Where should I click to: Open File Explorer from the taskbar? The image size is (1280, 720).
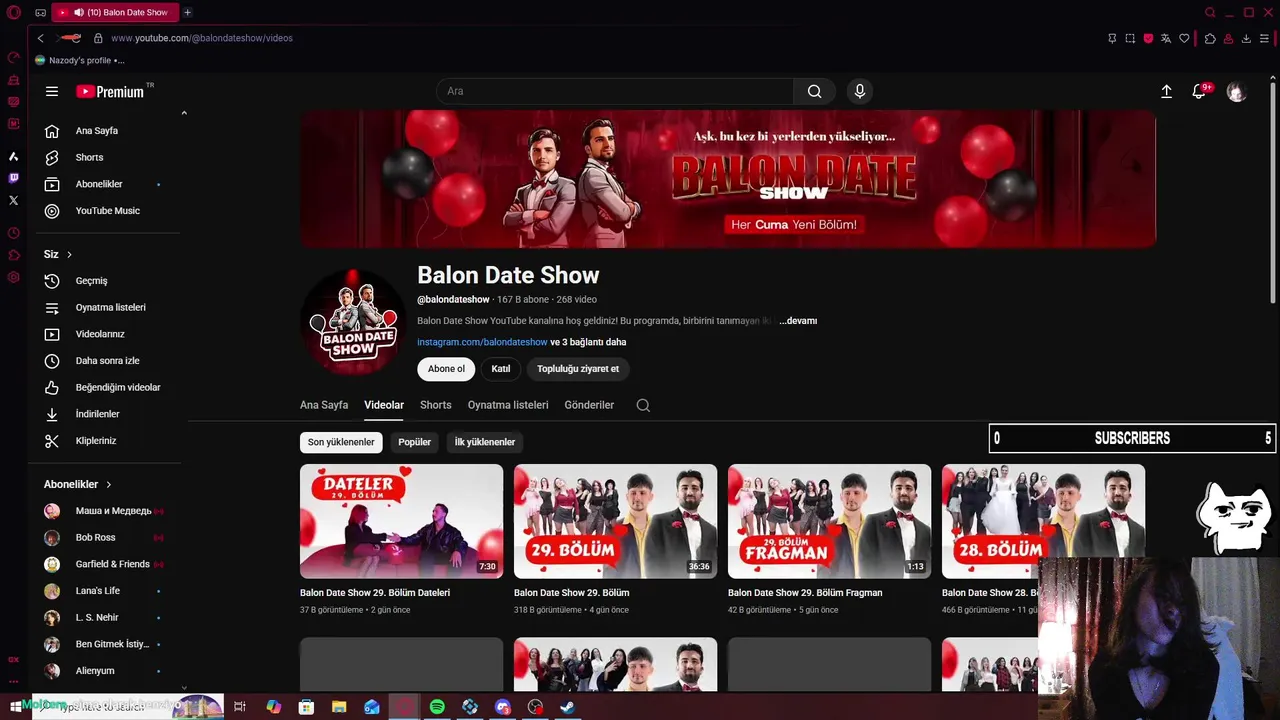339,707
